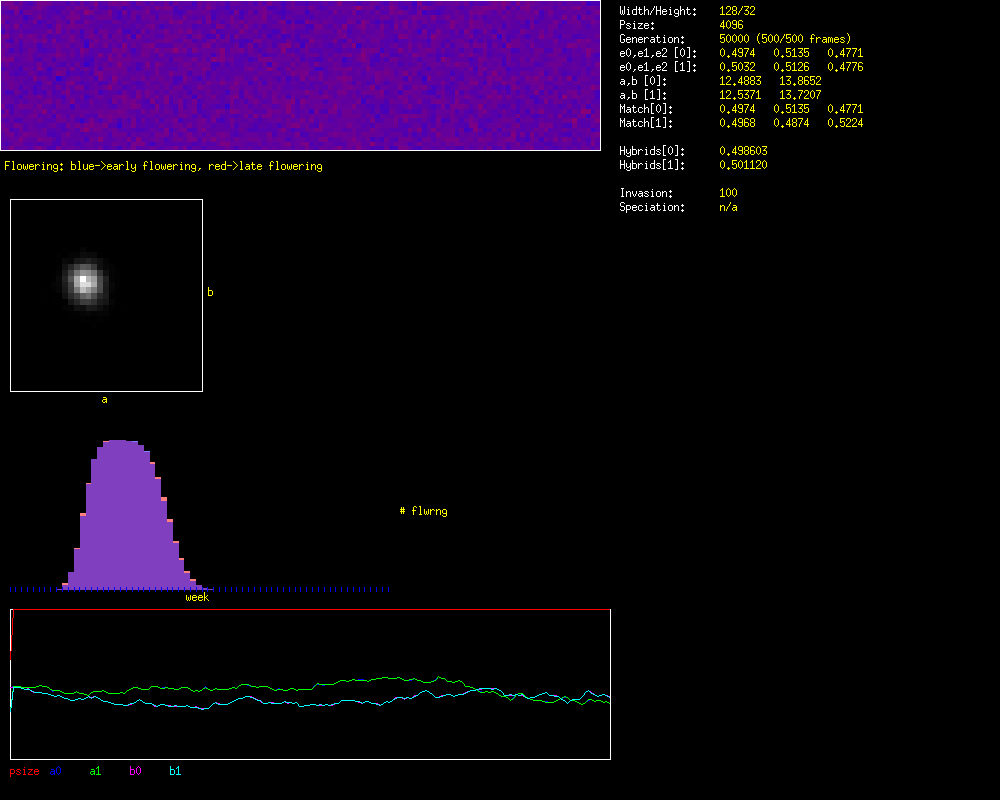Select the "50000 (500/500 frames)" value
The height and width of the screenshot is (800, 1000).
tap(785, 40)
